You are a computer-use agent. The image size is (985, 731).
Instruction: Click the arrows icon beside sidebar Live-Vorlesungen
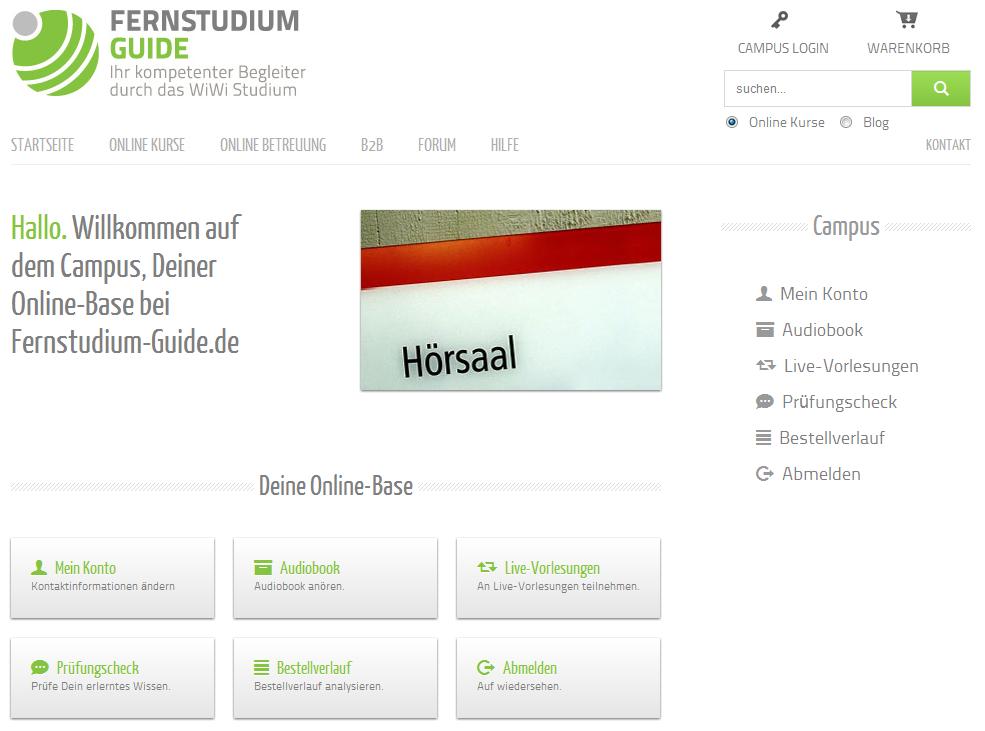[766, 365]
